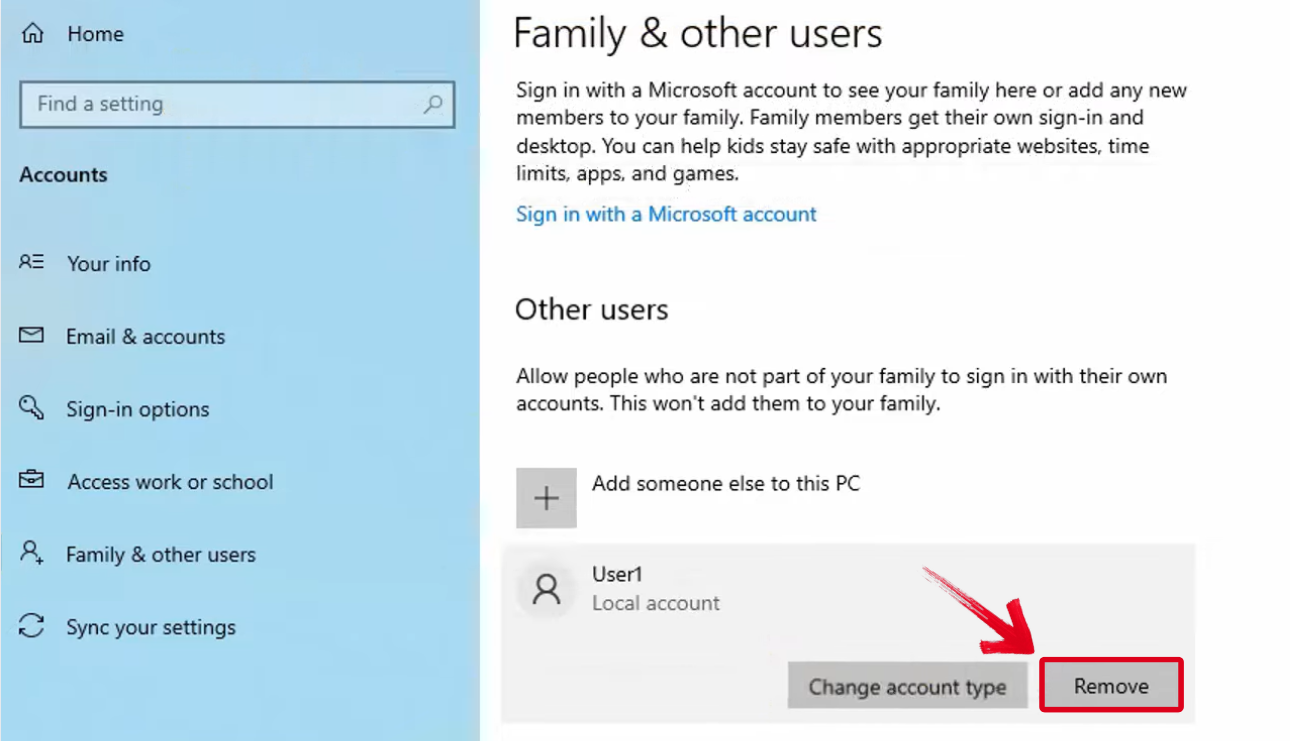
Task: Select the Family & other users icon
Action: 30,554
